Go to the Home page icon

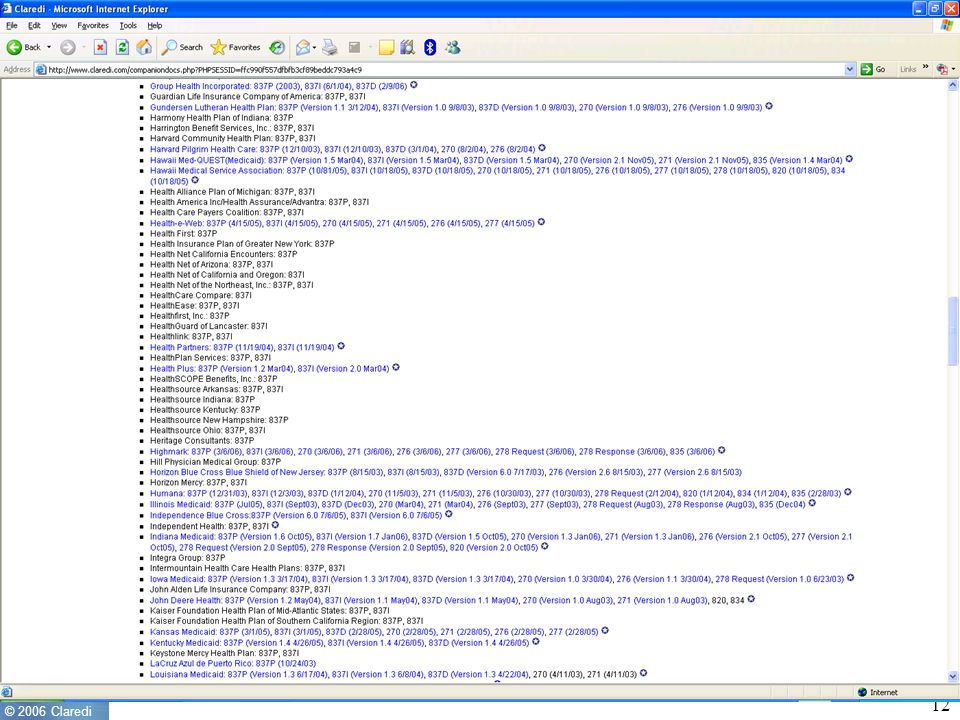click(144, 47)
